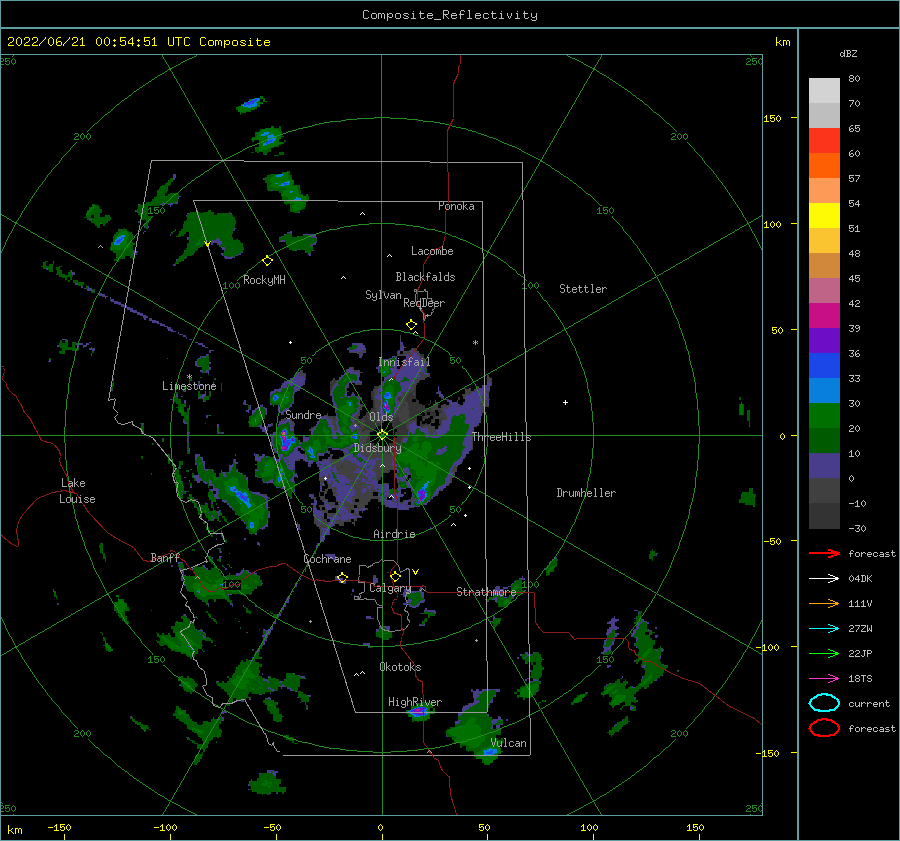This screenshot has height=841, width=900.
Task: Click the radar center diamond near Olds
Action: click(382, 435)
